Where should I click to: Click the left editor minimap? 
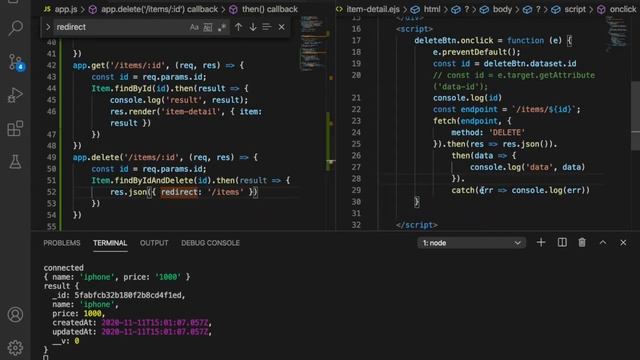313,43
